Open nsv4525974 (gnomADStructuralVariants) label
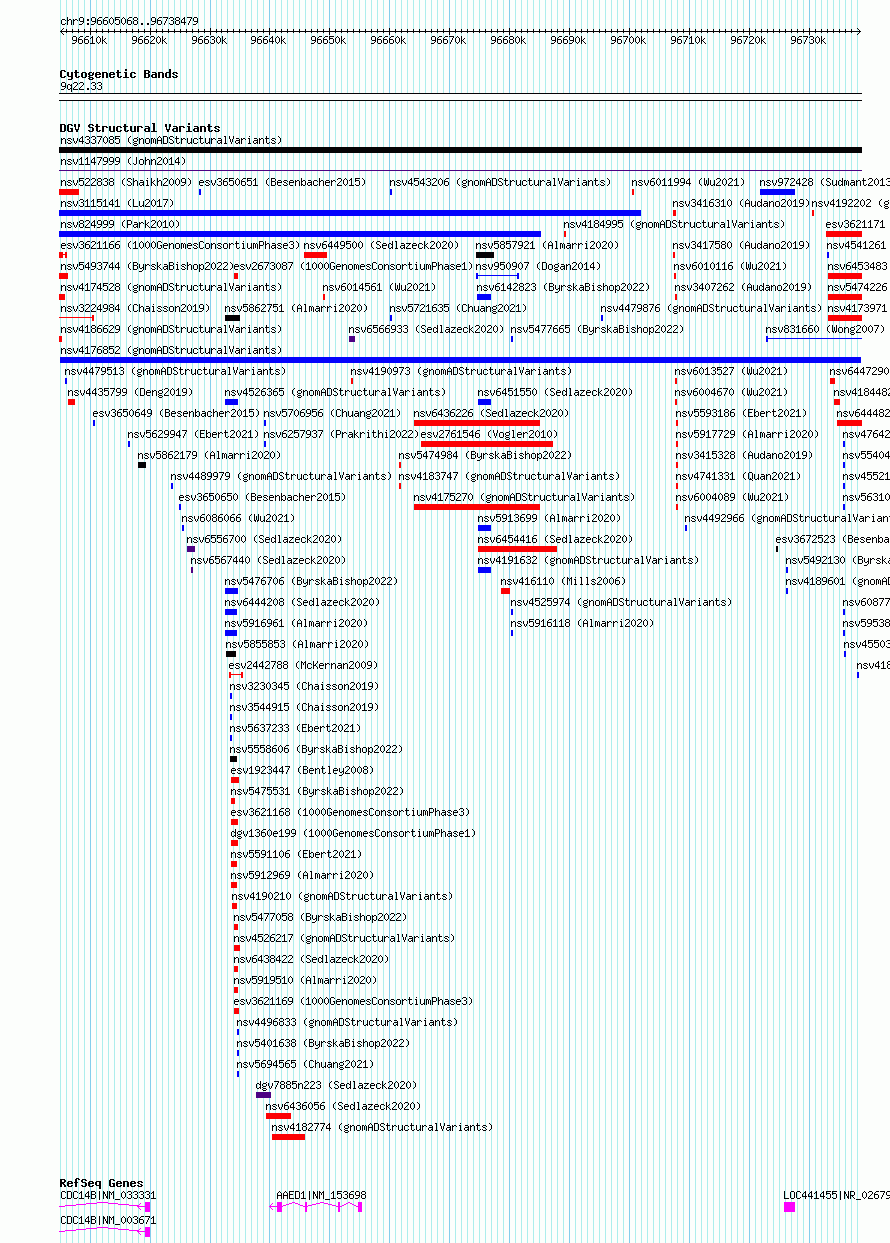Screen dimensions: 890x1243 [x=621, y=602]
